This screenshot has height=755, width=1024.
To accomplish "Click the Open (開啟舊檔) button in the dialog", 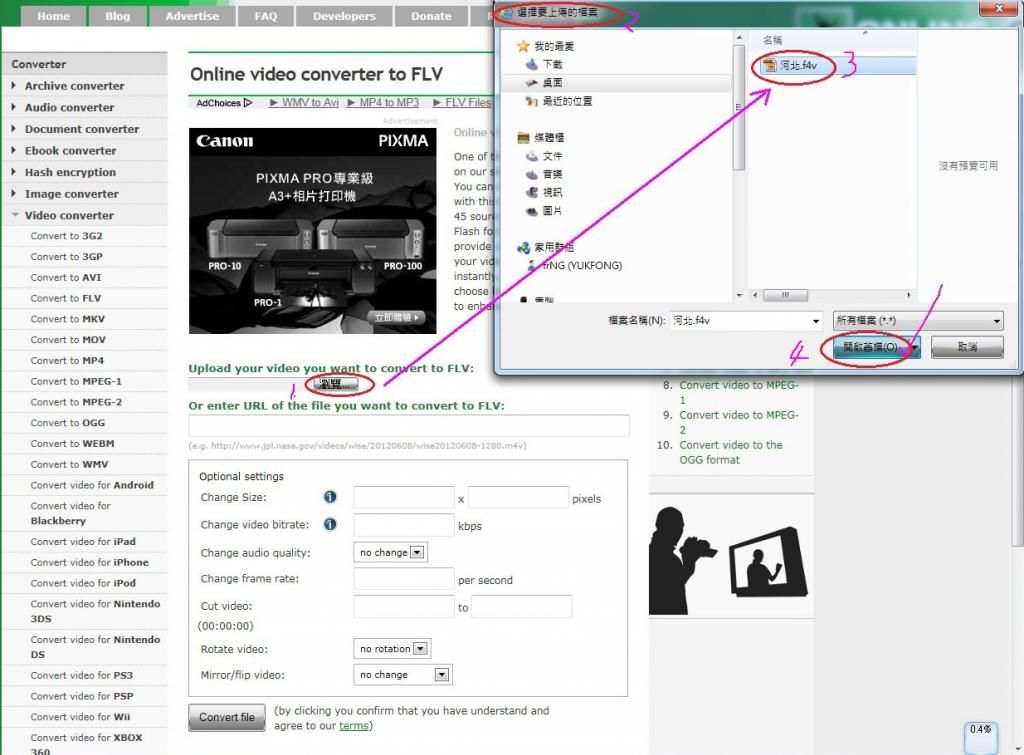I will tap(871, 347).
